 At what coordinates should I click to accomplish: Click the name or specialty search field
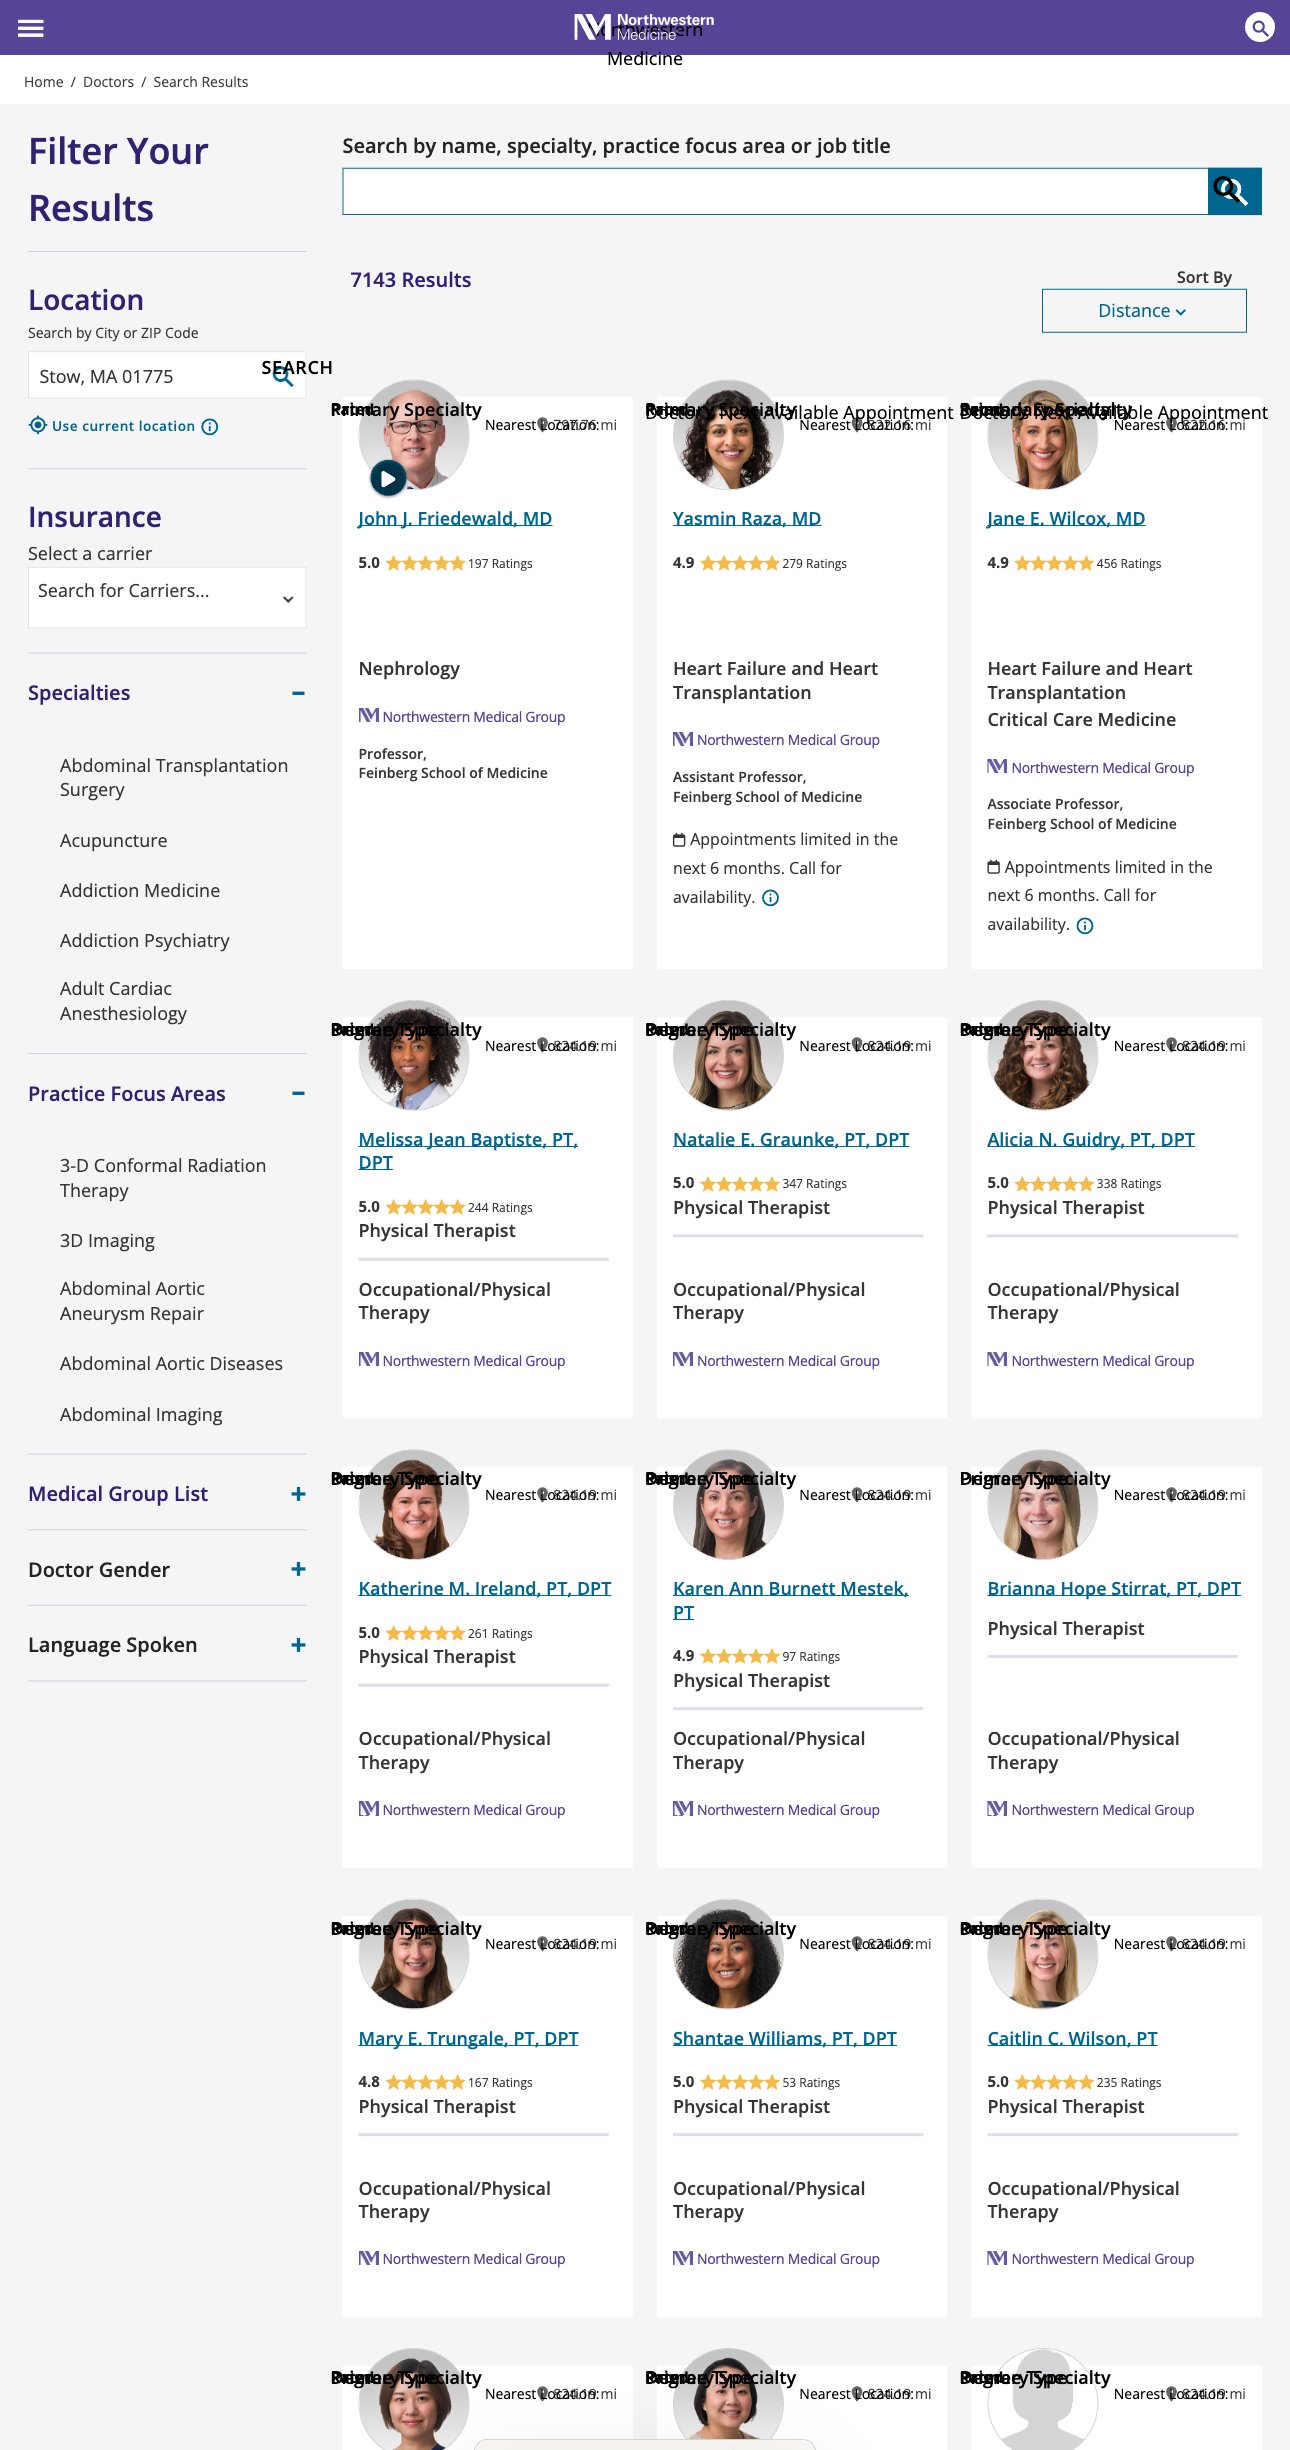pos(774,191)
